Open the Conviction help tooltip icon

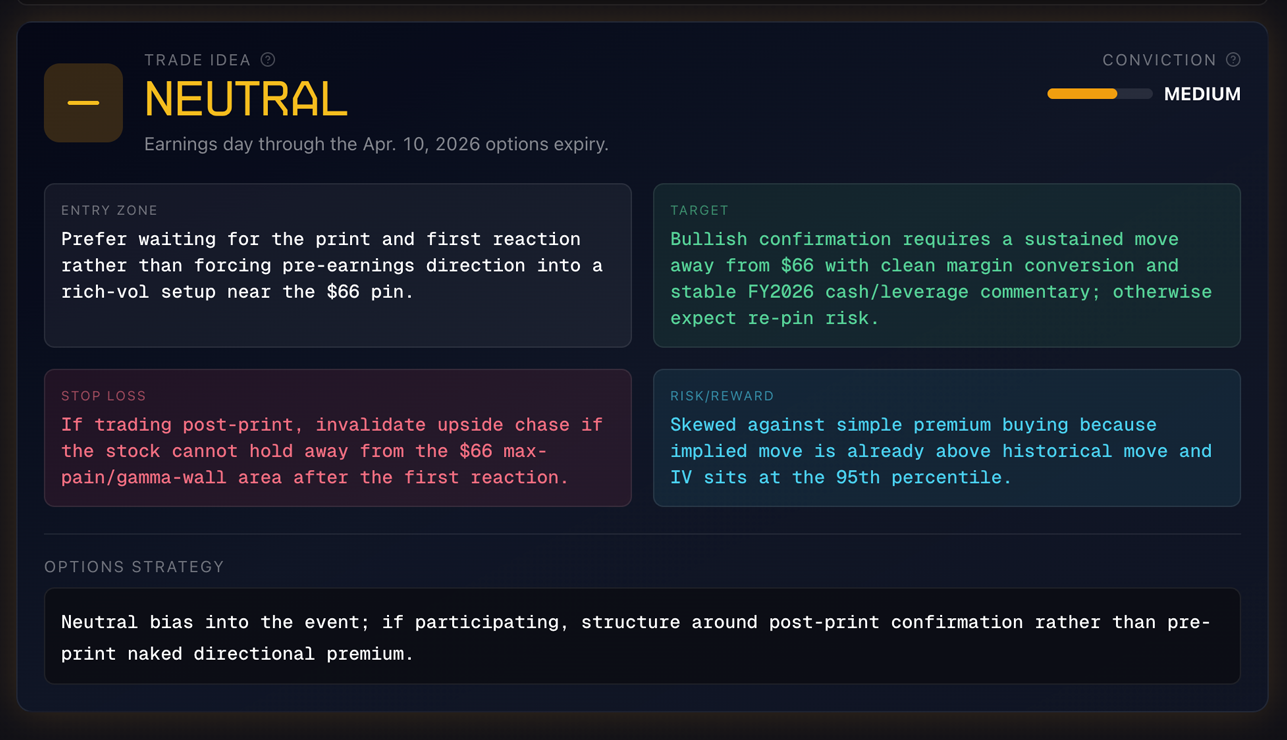1233,60
